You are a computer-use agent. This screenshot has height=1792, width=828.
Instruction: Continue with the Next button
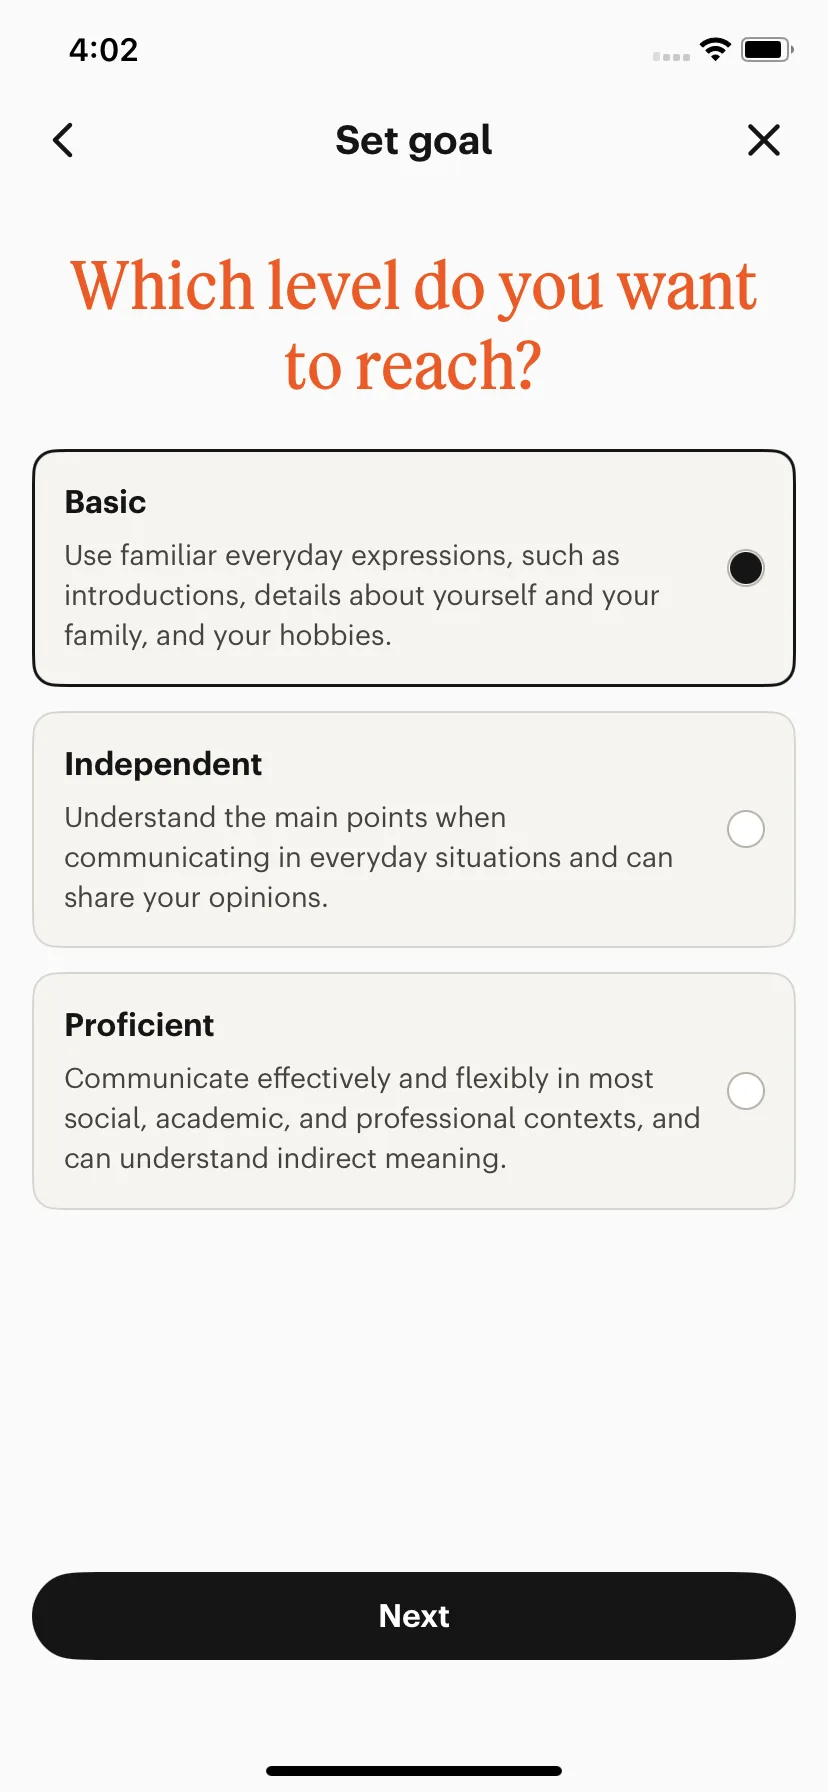click(x=414, y=1616)
